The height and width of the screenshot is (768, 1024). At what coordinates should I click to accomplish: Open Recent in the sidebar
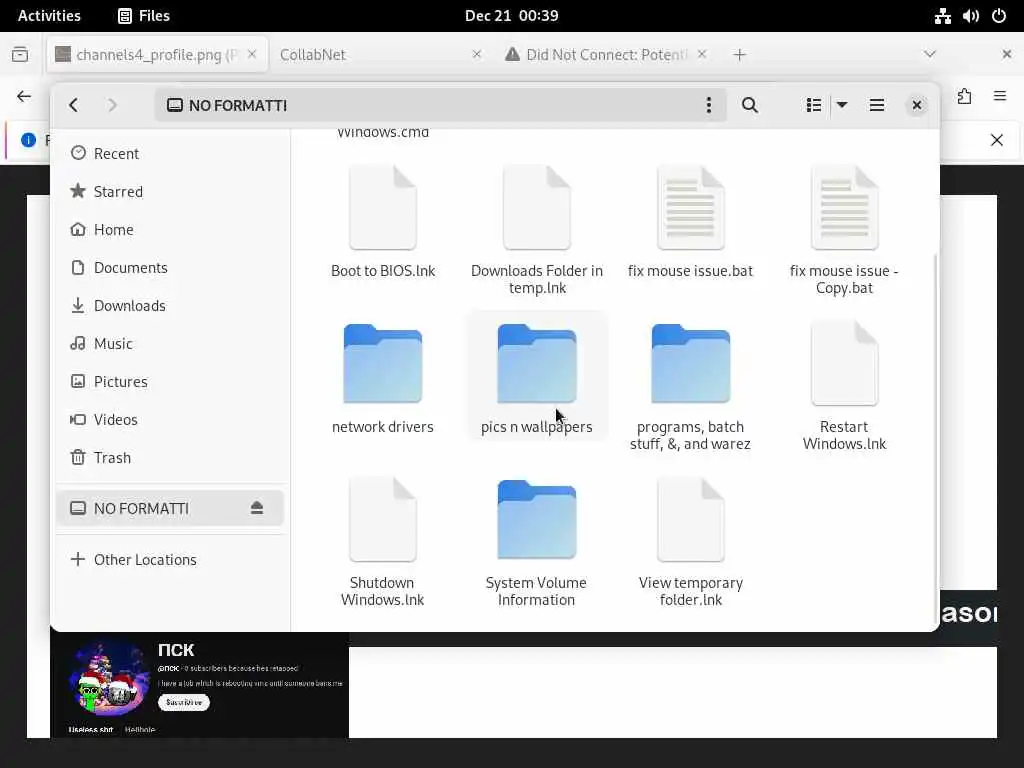[170, 153]
